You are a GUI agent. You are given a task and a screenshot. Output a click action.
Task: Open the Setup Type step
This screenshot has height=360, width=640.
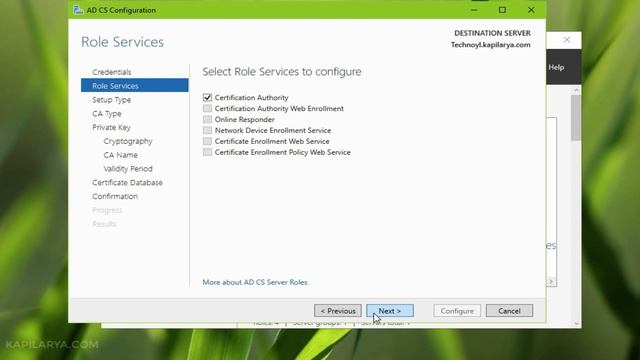tap(111, 100)
